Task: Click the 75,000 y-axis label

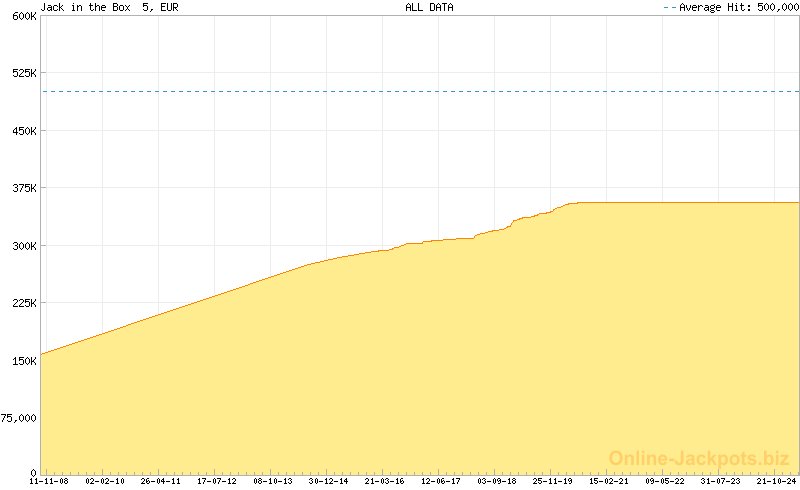Action: (x=20, y=418)
